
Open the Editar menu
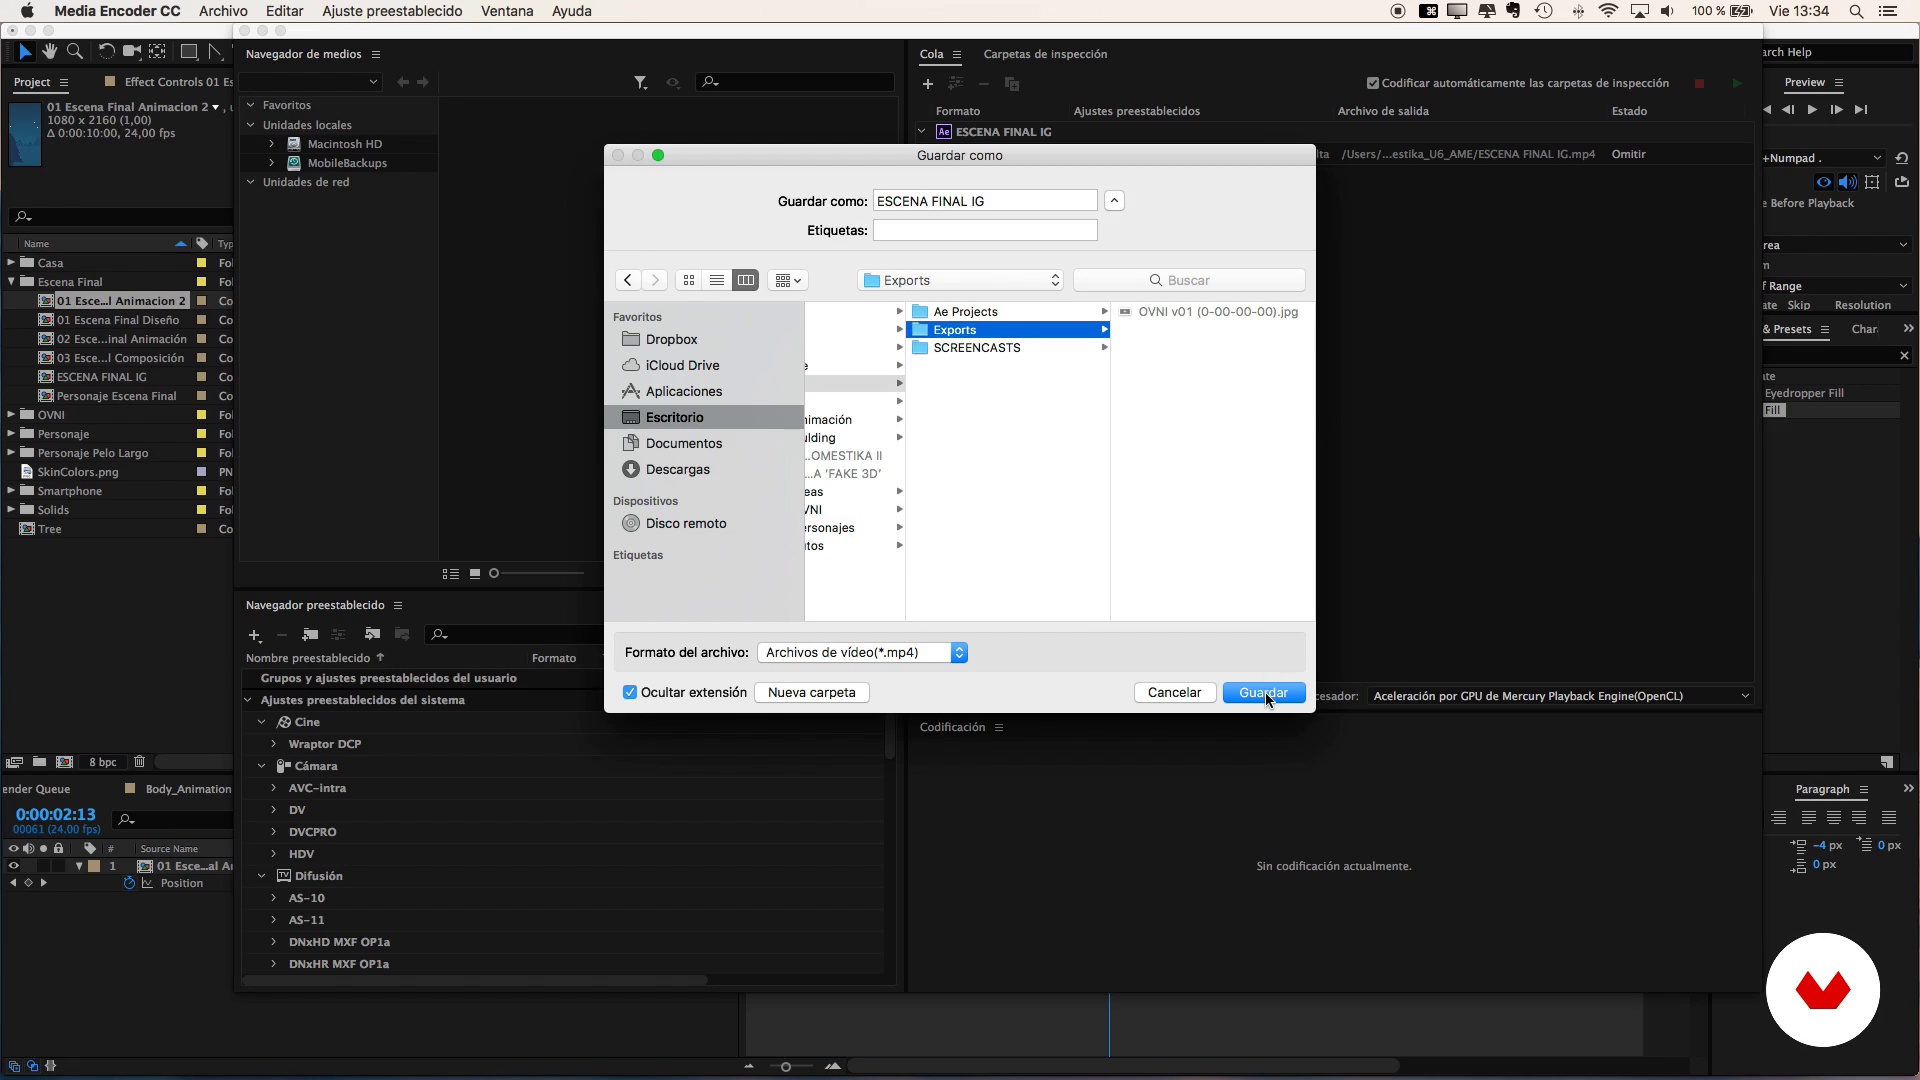(x=285, y=11)
